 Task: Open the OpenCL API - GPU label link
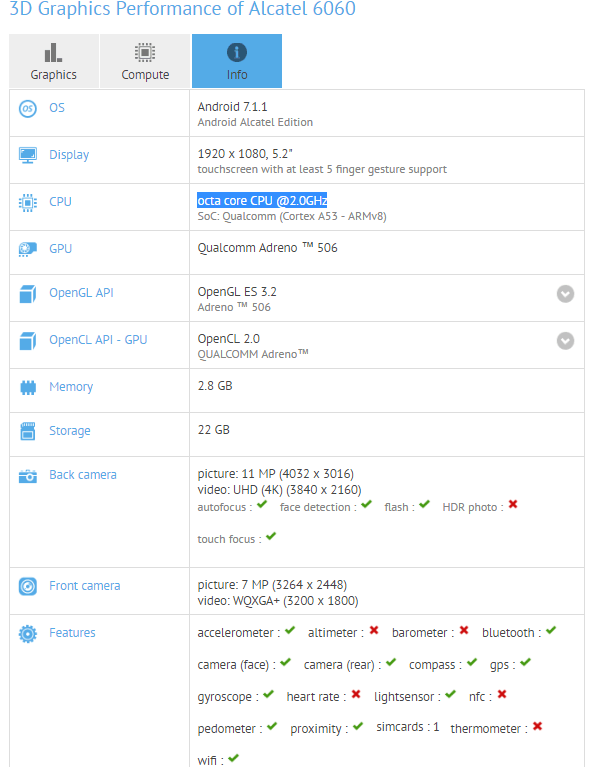[98, 340]
